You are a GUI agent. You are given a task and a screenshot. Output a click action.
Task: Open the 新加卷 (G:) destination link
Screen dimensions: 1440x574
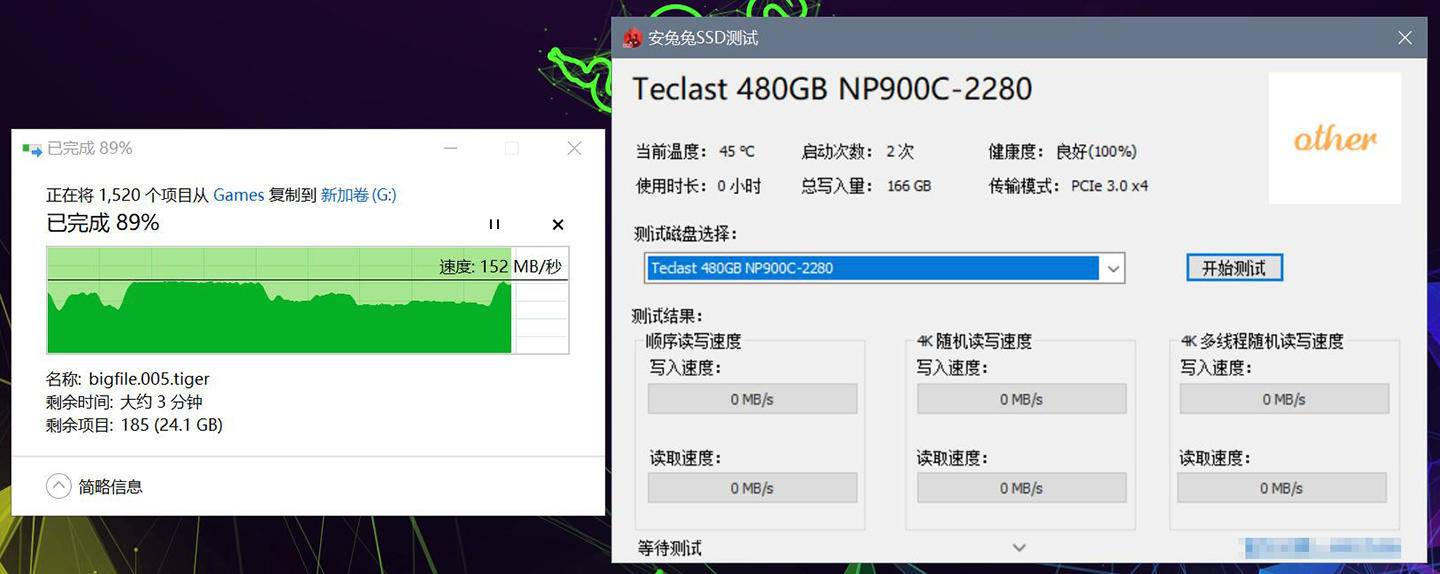[x=358, y=195]
